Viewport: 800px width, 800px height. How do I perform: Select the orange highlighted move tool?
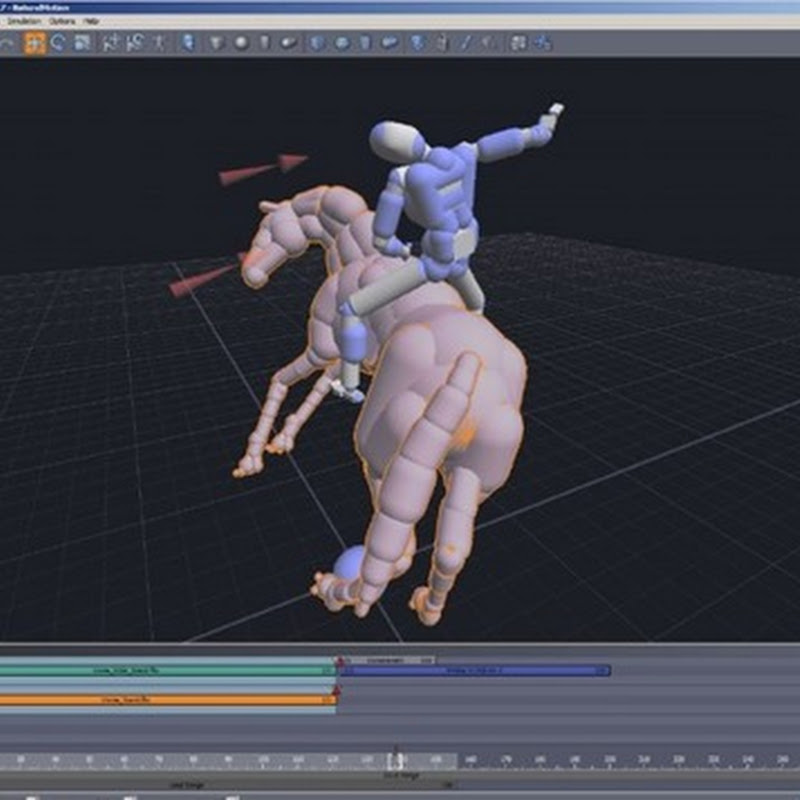click(35, 42)
